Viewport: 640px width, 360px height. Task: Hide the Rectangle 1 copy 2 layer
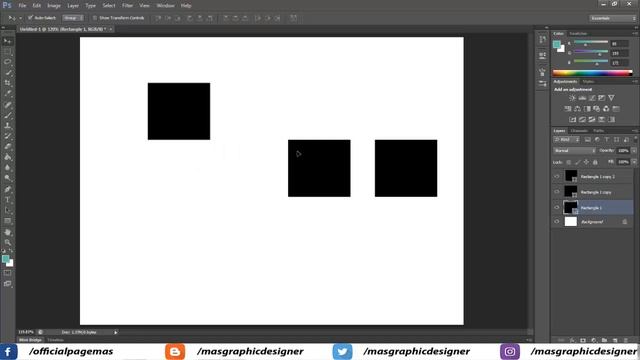pos(557,176)
